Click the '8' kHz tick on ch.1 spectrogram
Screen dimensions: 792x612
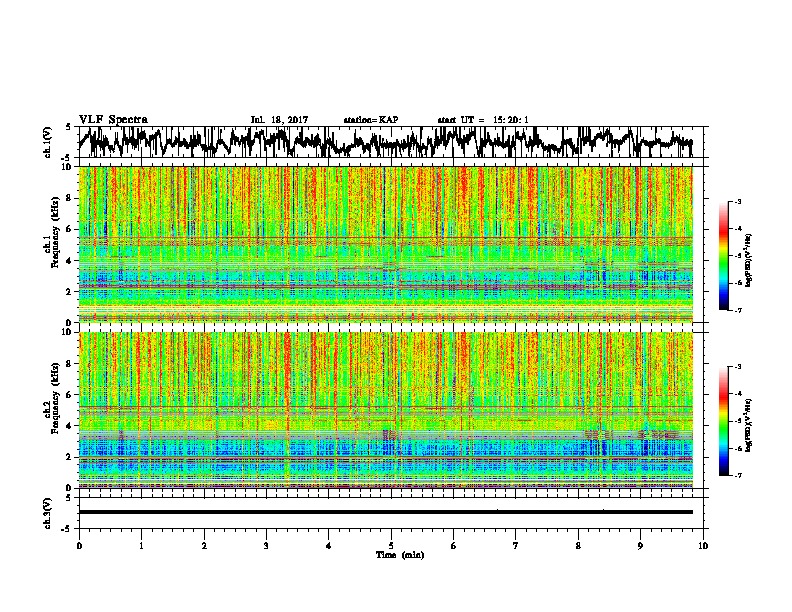point(70,198)
